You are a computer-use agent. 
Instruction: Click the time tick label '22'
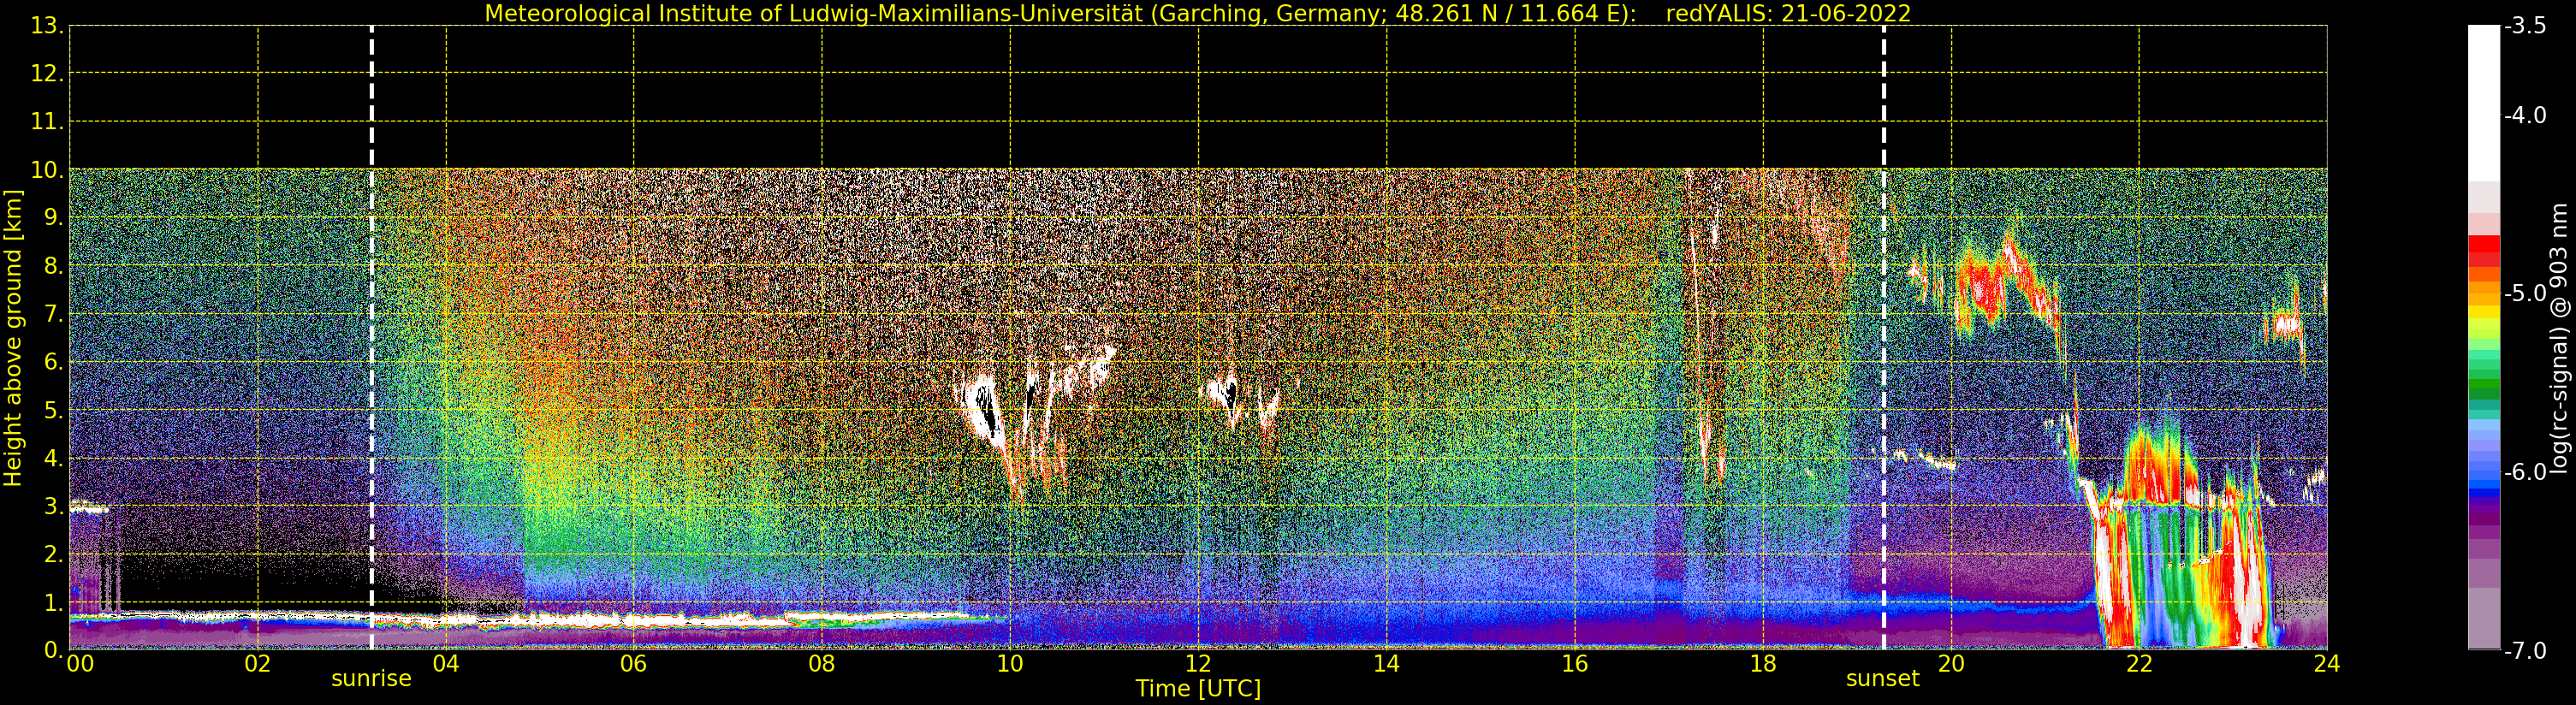2139,664
